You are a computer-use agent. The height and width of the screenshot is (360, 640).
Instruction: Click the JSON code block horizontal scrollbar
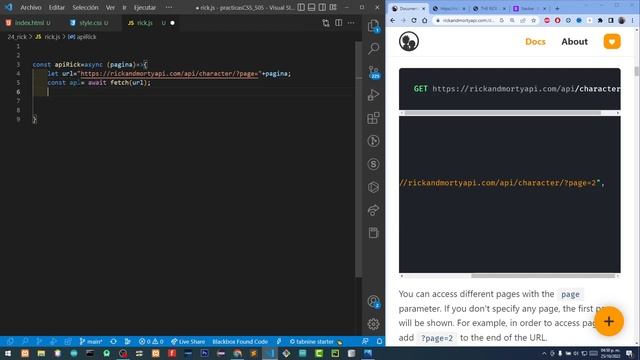pos(543,276)
